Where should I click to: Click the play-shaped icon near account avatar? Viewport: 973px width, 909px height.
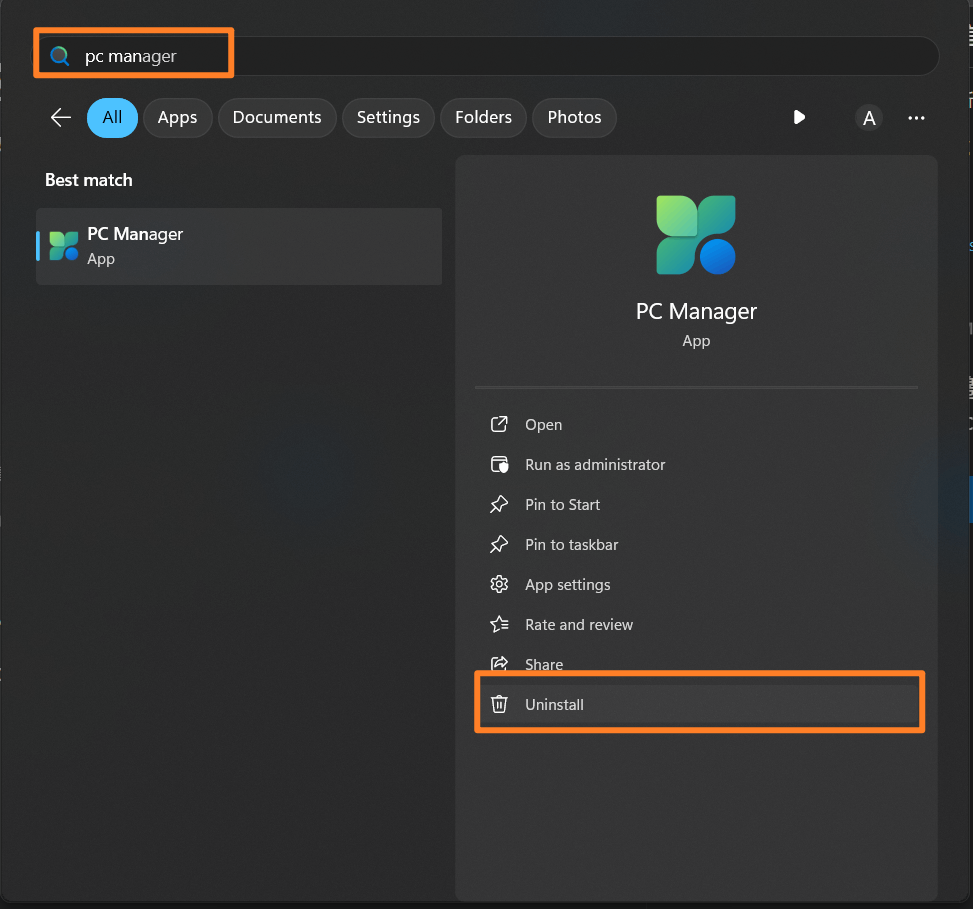[799, 117]
